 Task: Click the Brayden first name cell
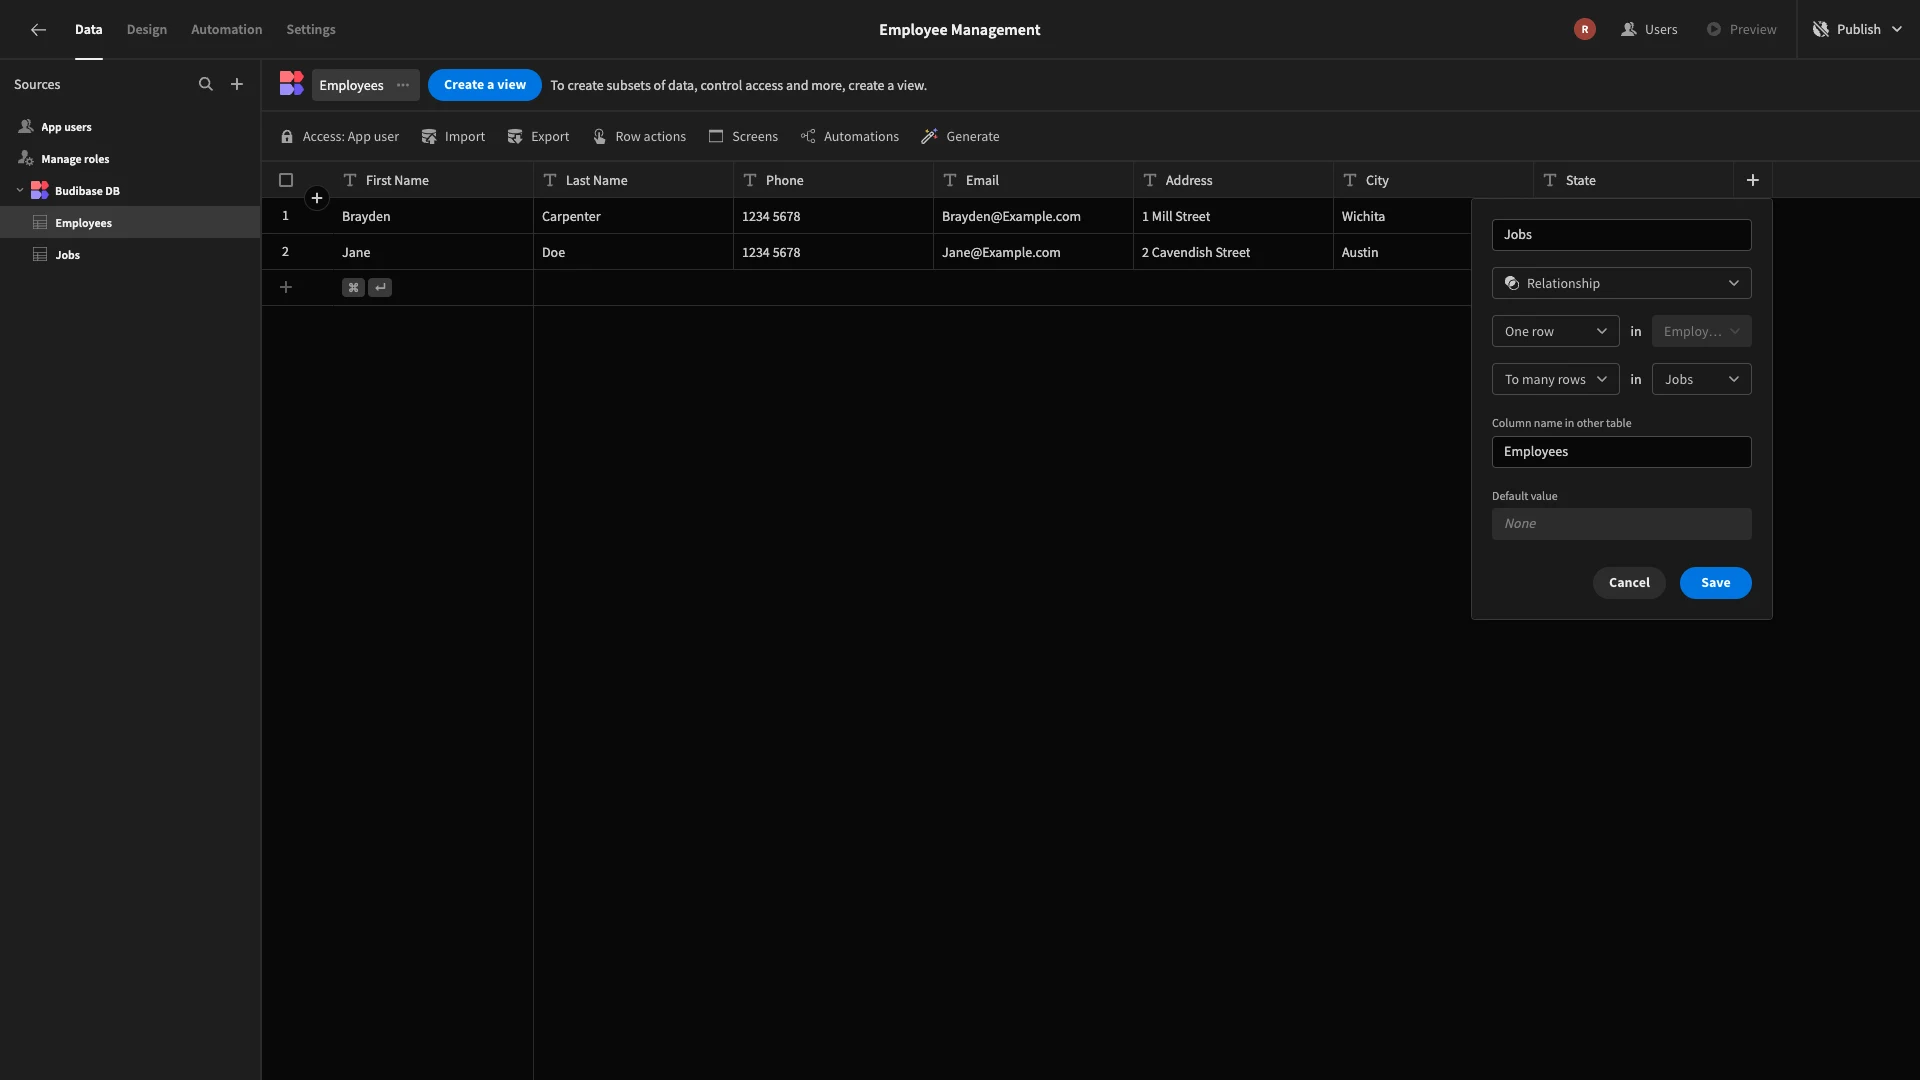pyautogui.click(x=433, y=216)
